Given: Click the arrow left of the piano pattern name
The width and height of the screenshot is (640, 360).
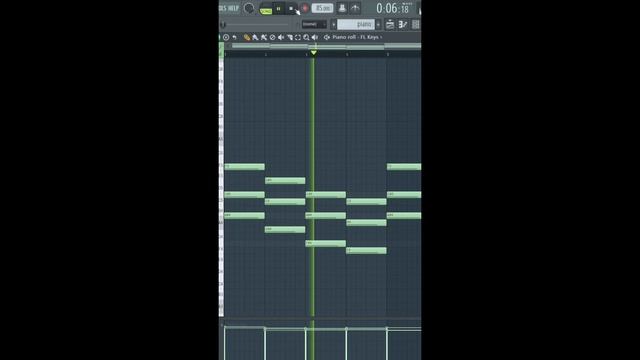Looking at the screenshot, I should click(333, 24).
